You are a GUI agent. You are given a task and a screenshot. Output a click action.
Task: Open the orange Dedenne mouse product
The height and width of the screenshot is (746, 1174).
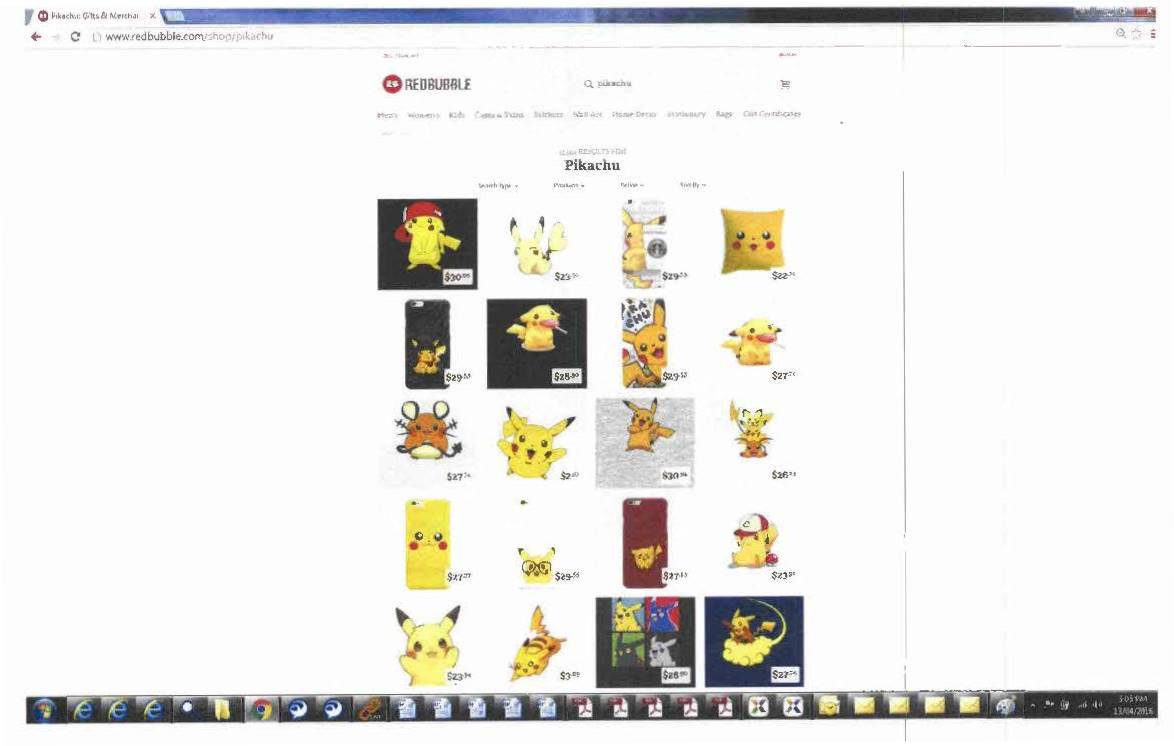[x=428, y=443]
